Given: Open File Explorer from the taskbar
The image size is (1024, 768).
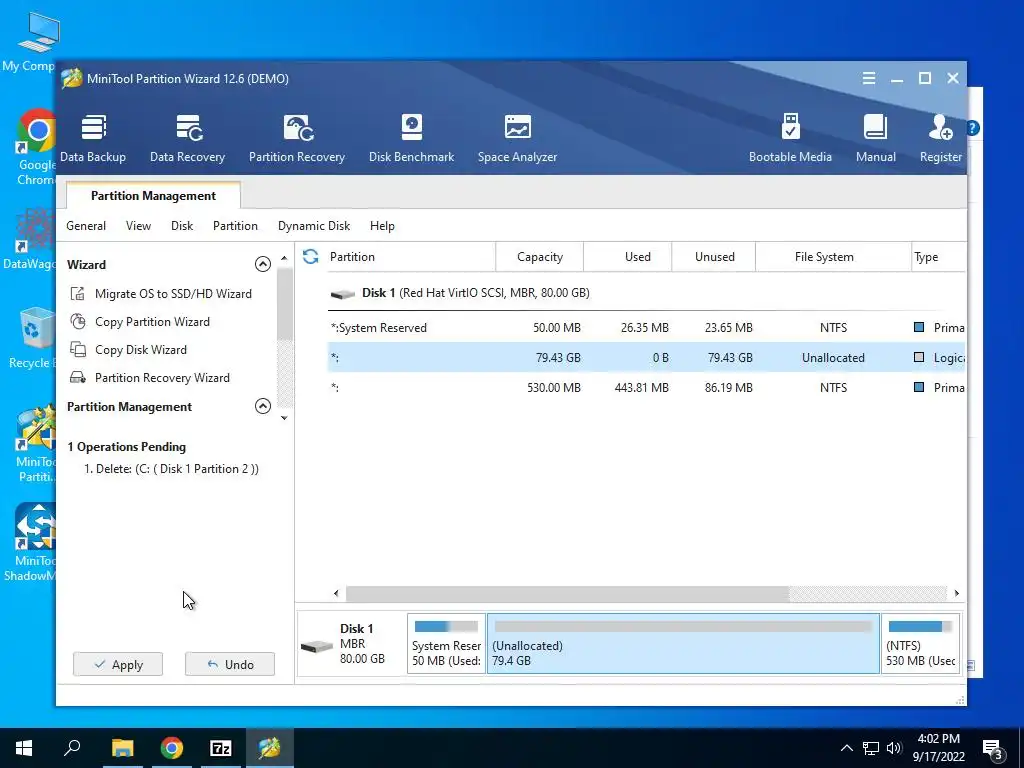Looking at the screenshot, I should coord(123,748).
